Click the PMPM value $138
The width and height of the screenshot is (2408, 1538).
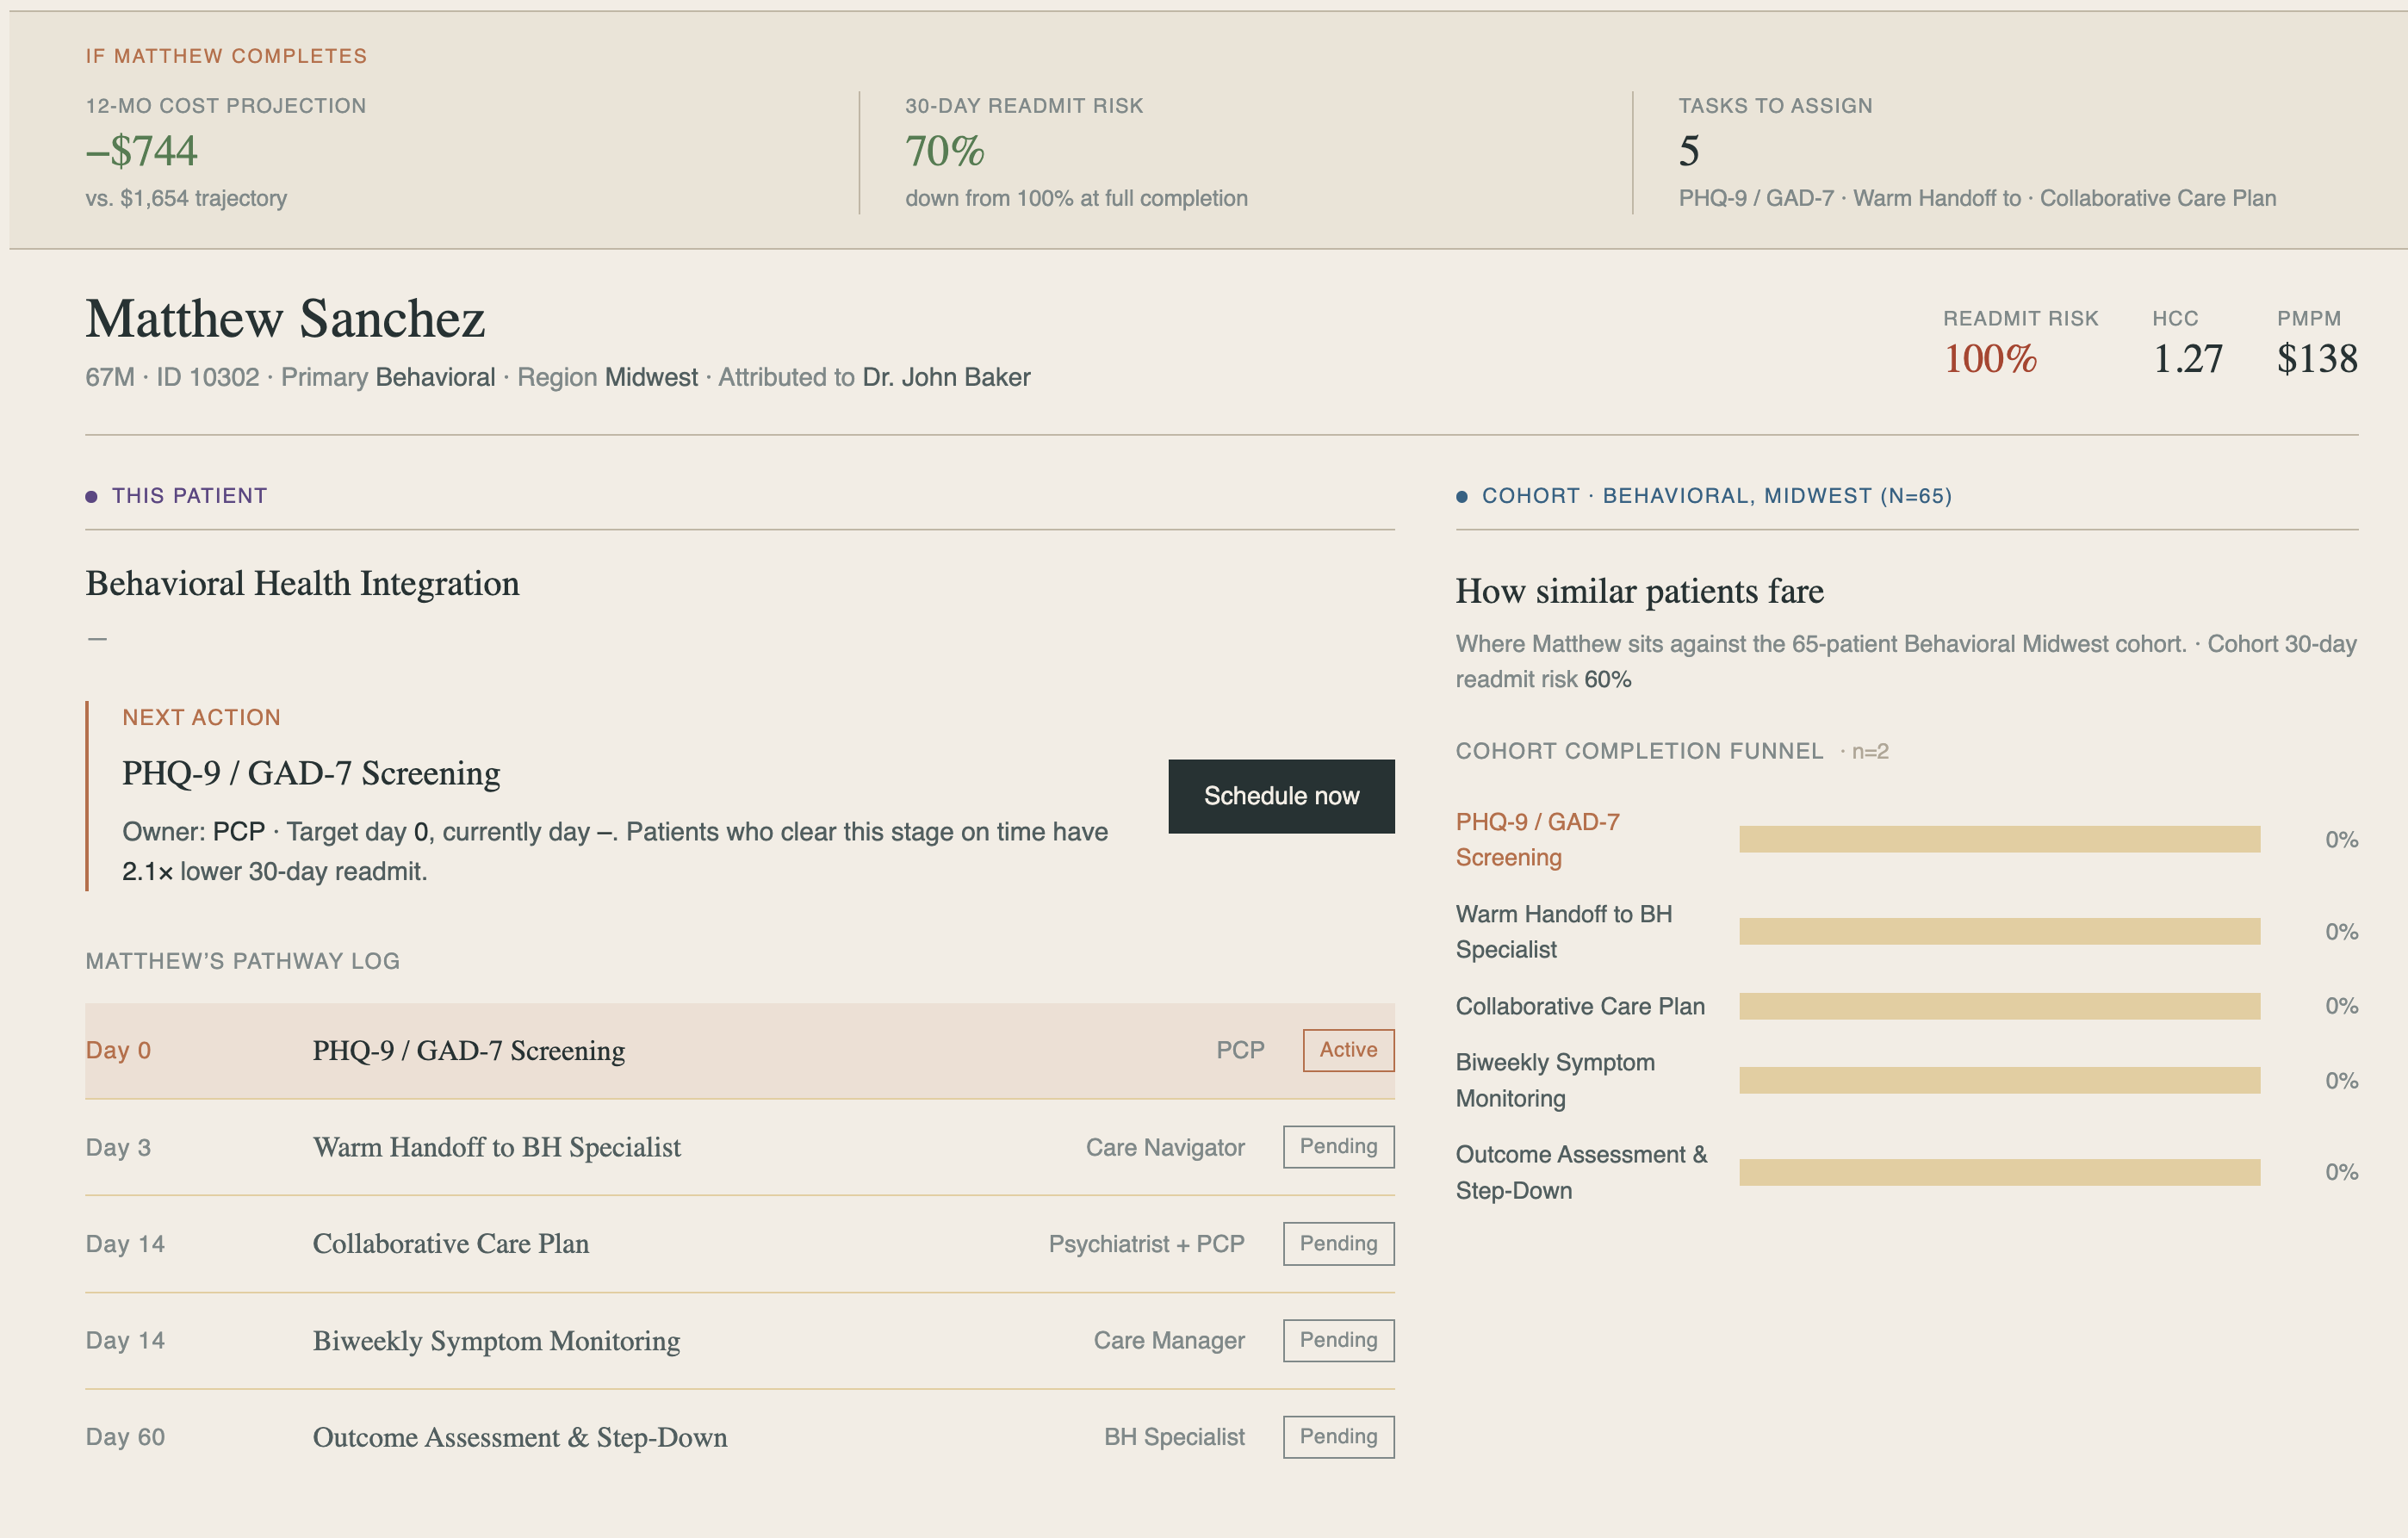coord(2317,359)
